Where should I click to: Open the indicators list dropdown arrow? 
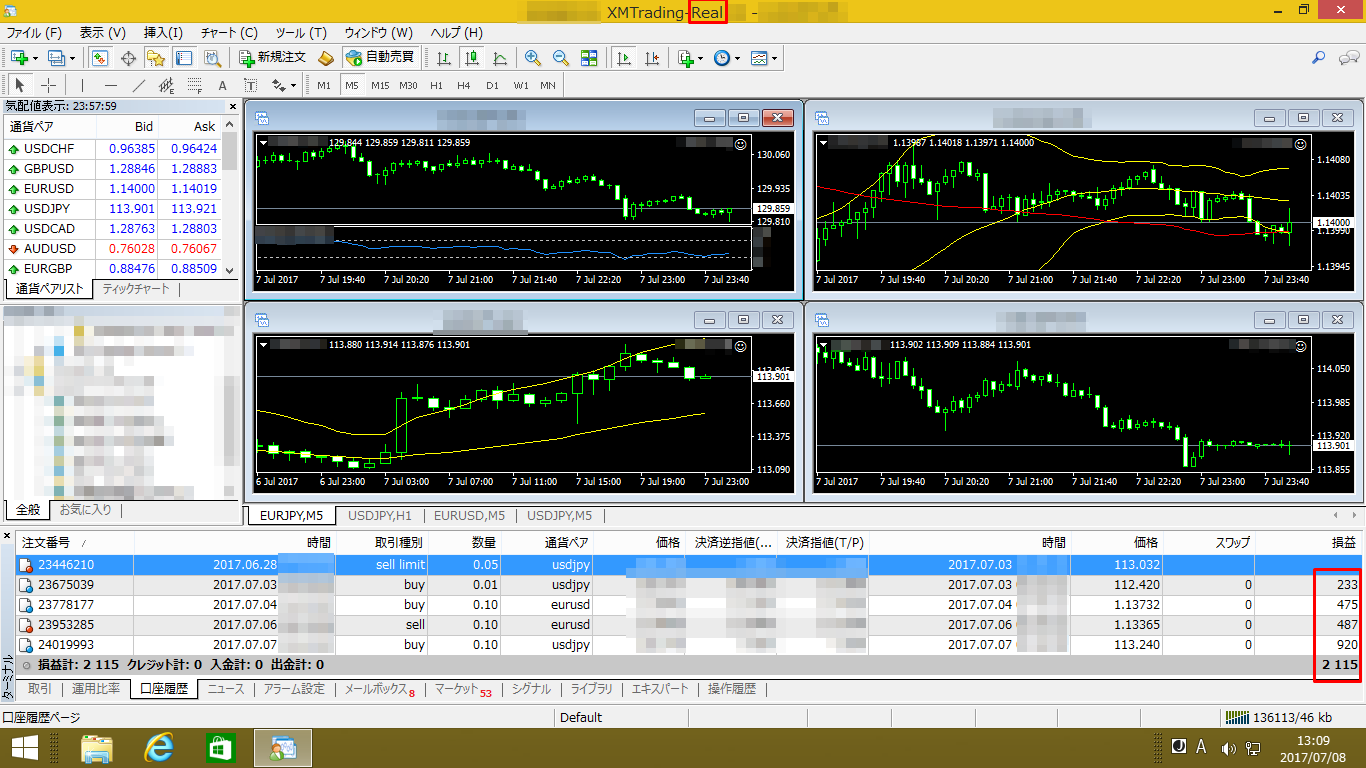point(699,58)
